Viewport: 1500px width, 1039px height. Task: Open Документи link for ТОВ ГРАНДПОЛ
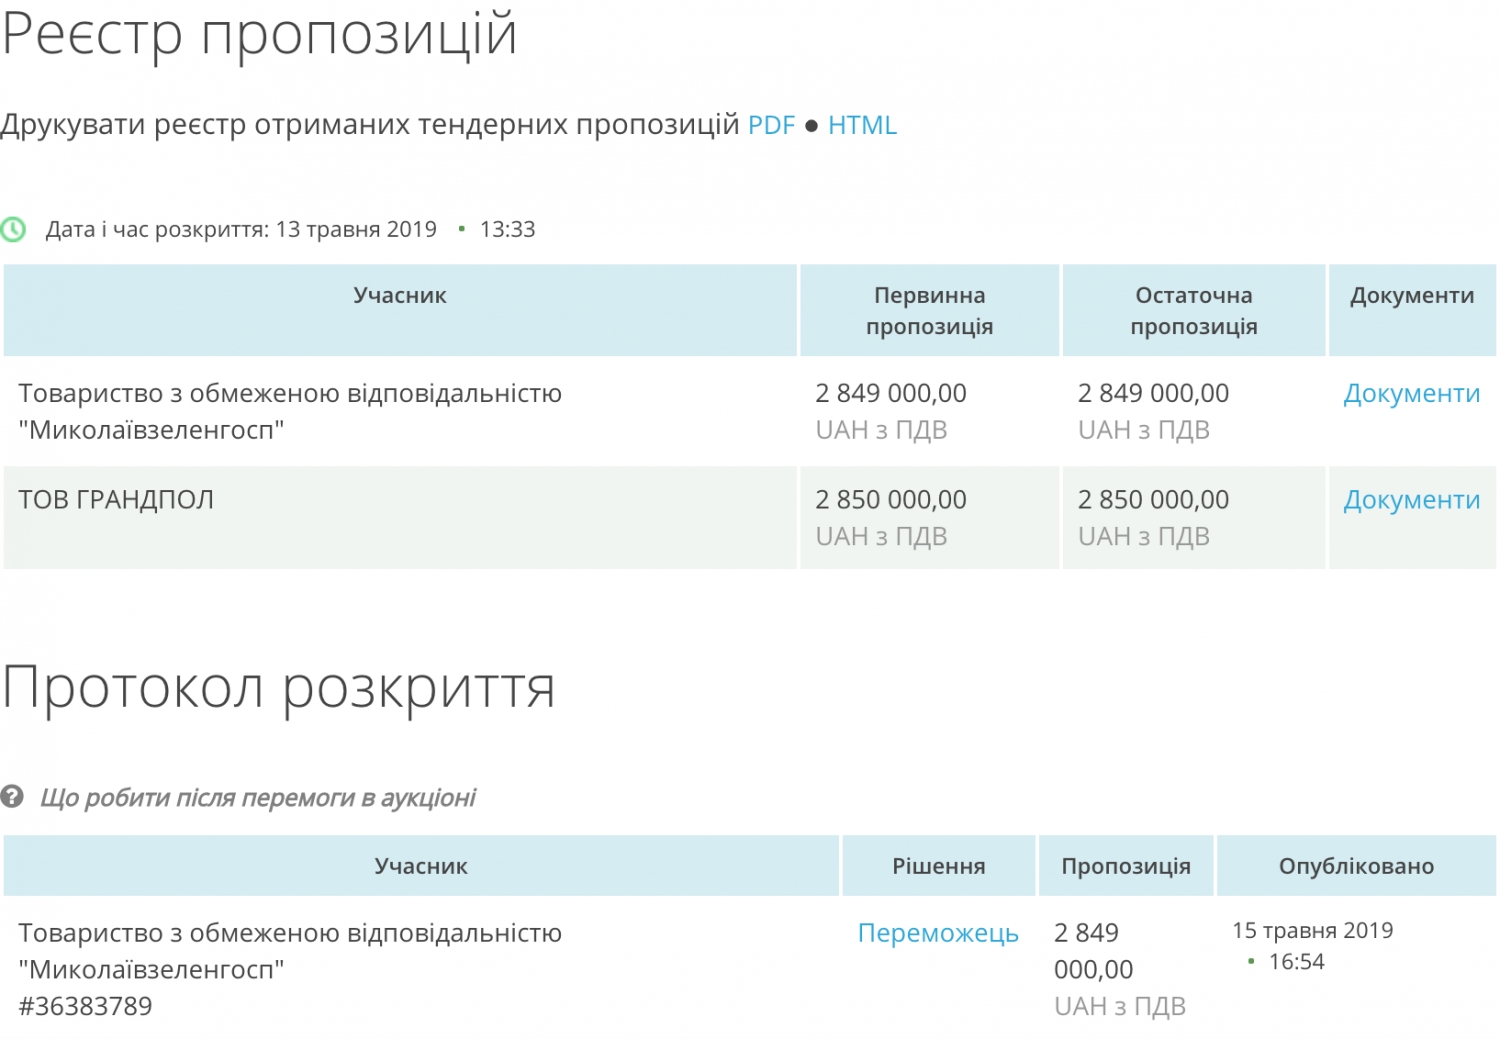tap(1411, 500)
